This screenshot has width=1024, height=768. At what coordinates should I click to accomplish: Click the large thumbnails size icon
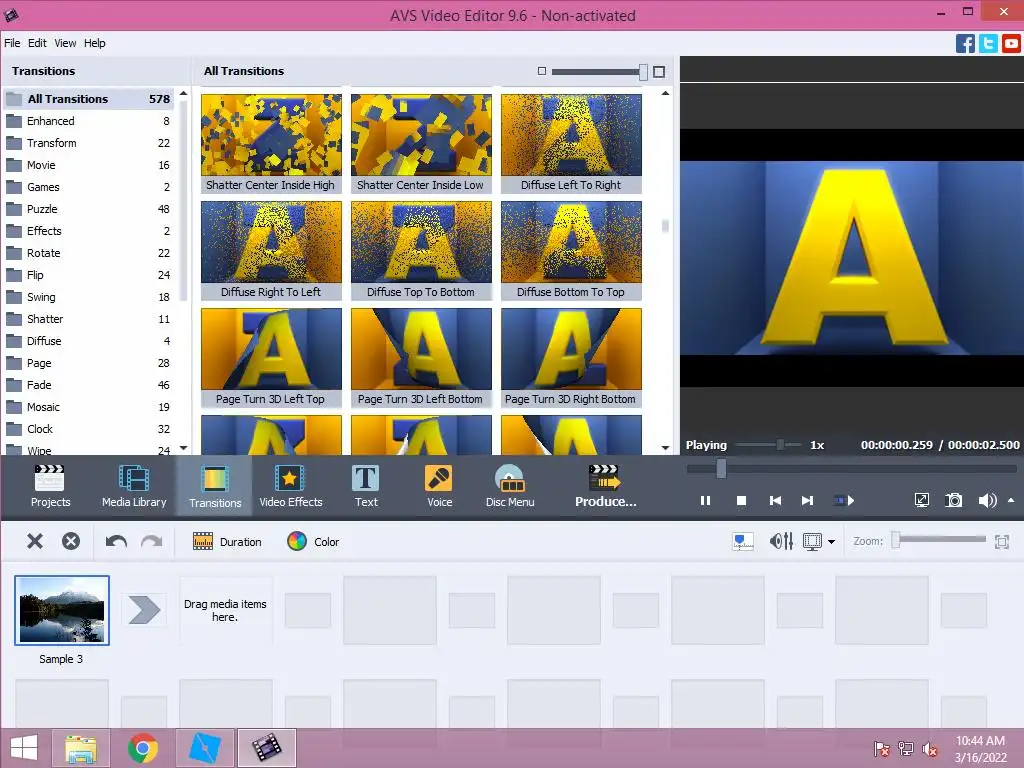659,72
